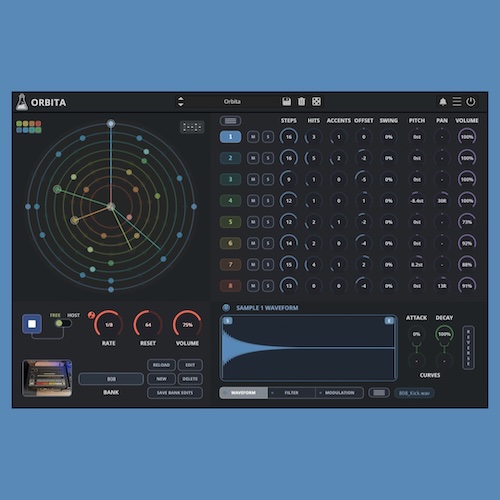Click track 8 Pan knob showing 13R
Viewport: 500px width, 500px height.
tap(442, 286)
